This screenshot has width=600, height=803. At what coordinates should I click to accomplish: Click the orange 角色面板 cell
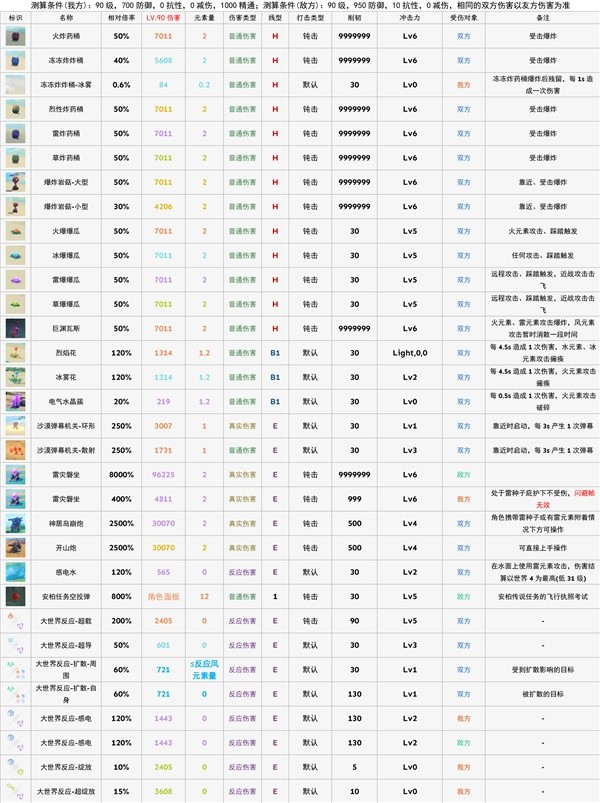(163, 597)
